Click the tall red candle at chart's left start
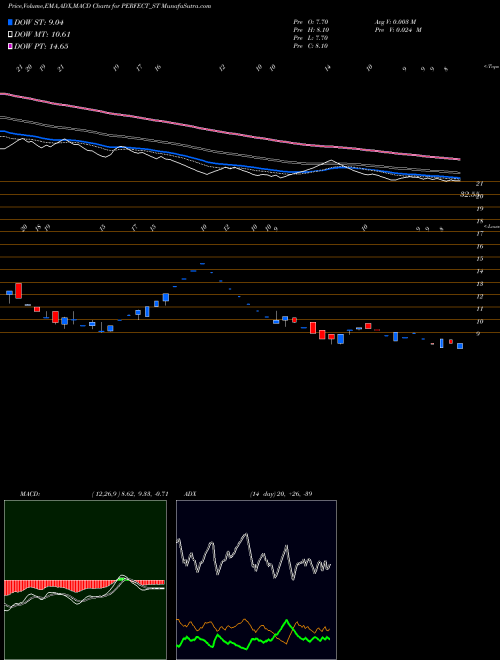Screen dimensions: 500x660 (19, 291)
